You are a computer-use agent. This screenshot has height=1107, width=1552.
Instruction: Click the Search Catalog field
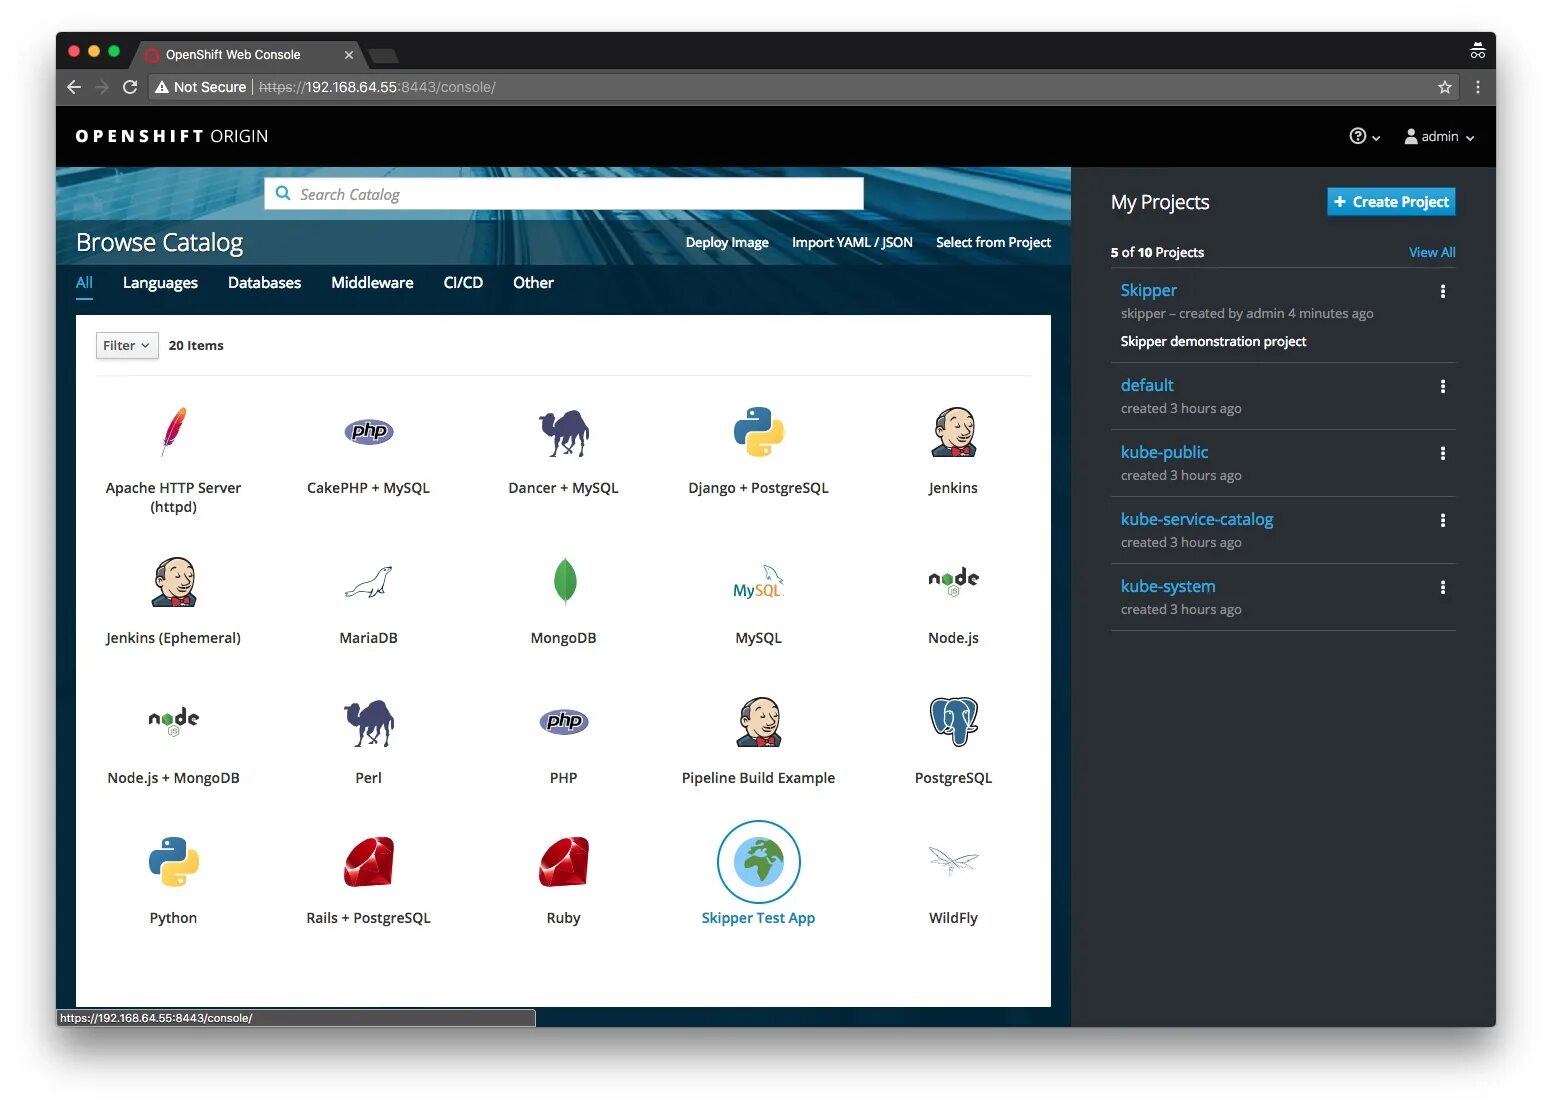click(x=564, y=194)
